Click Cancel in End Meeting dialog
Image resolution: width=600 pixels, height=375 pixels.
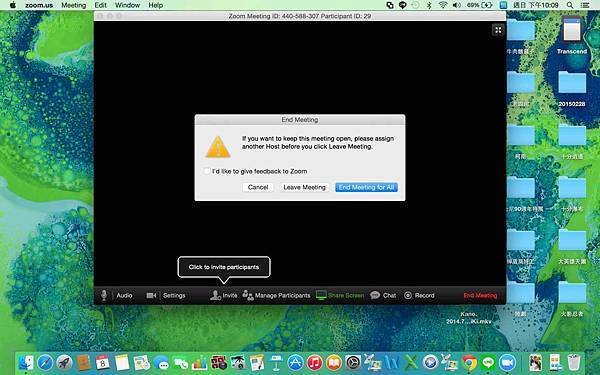(x=258, y=187)
